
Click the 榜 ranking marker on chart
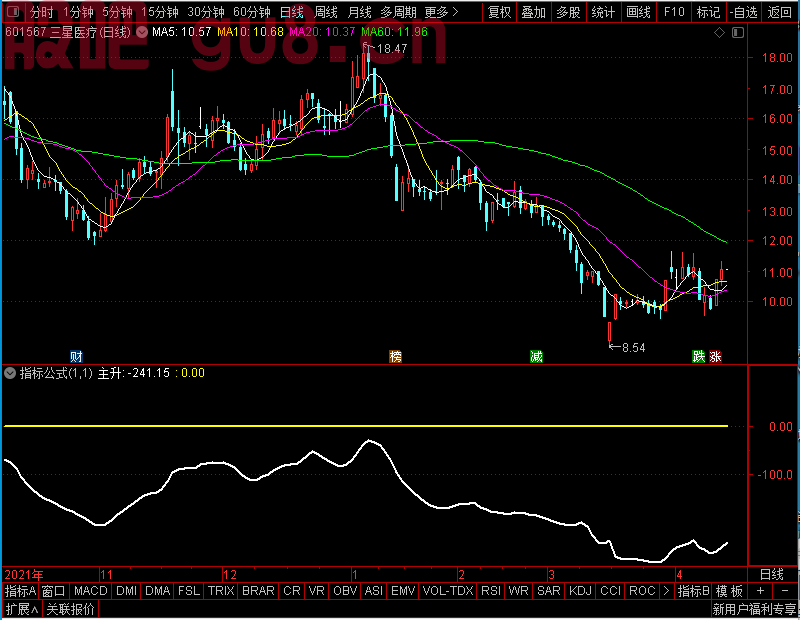coord(395,356)
